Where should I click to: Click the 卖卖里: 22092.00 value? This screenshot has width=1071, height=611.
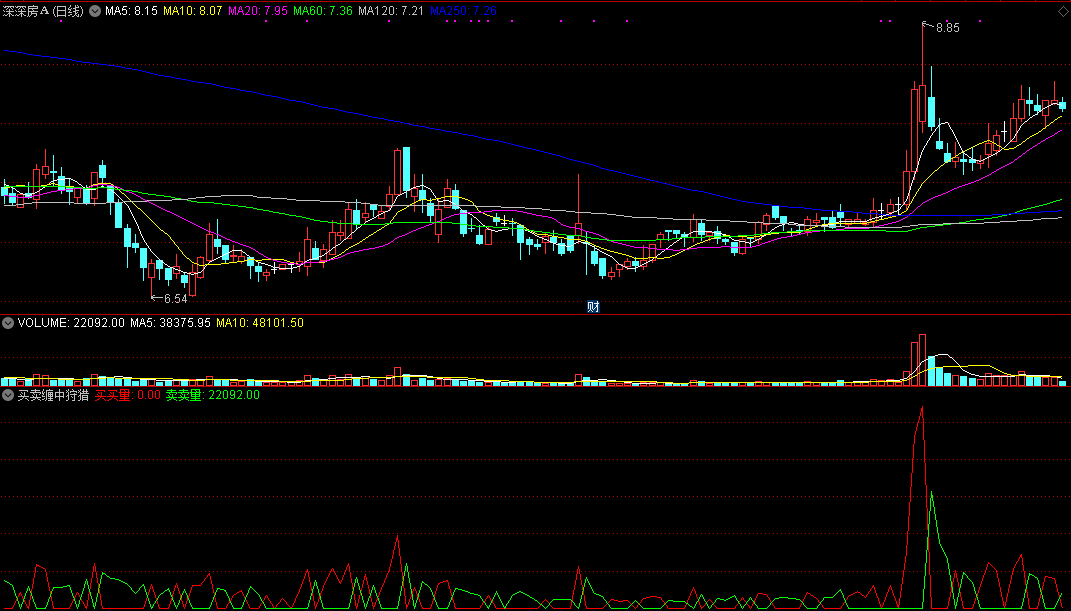pos(213,395)
